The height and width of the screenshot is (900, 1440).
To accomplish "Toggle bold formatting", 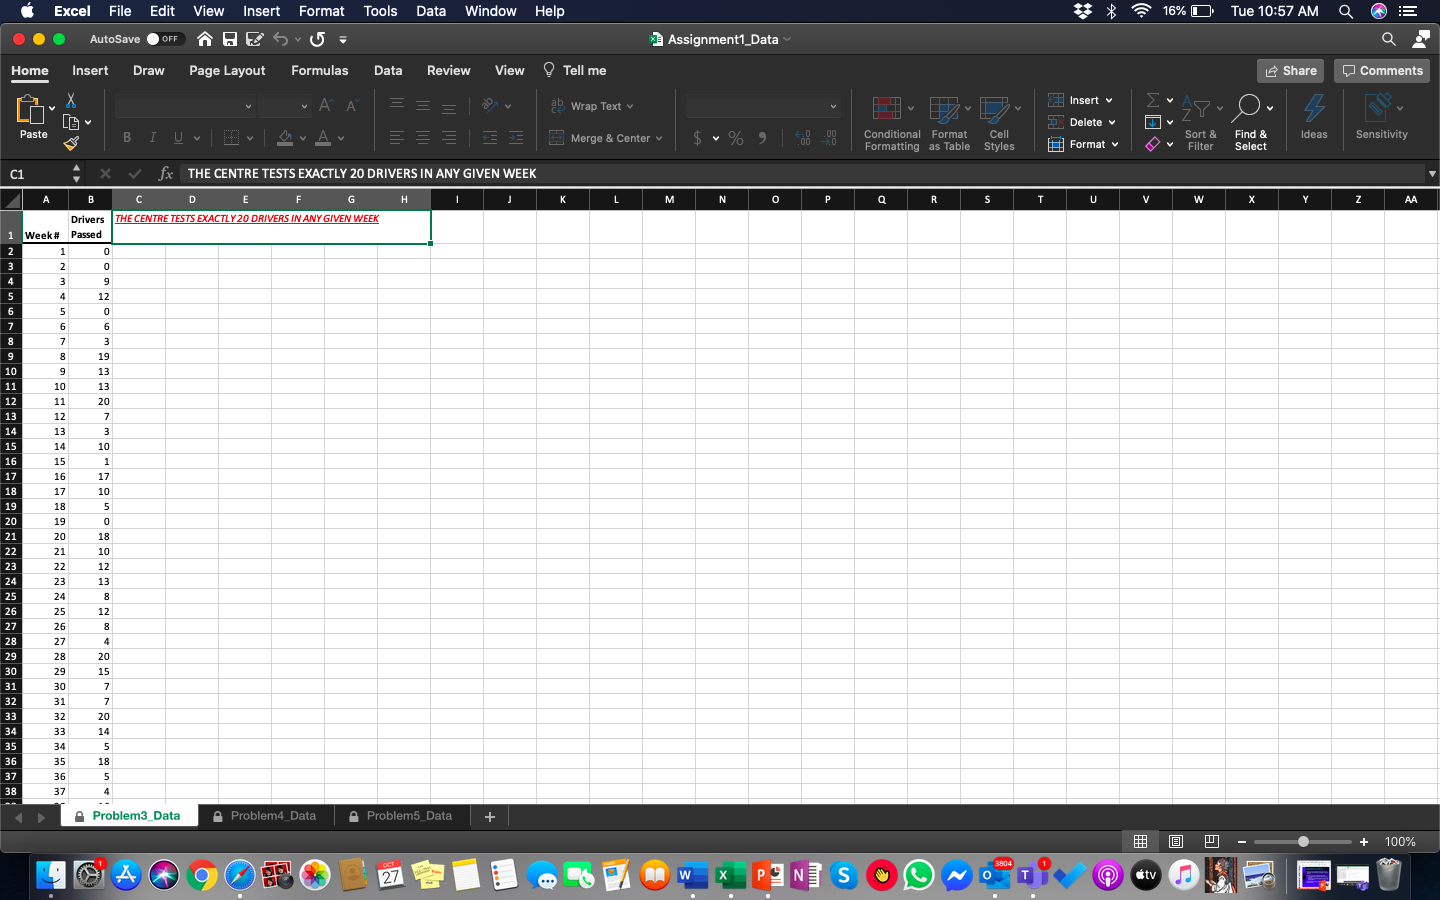I will 127,137.
